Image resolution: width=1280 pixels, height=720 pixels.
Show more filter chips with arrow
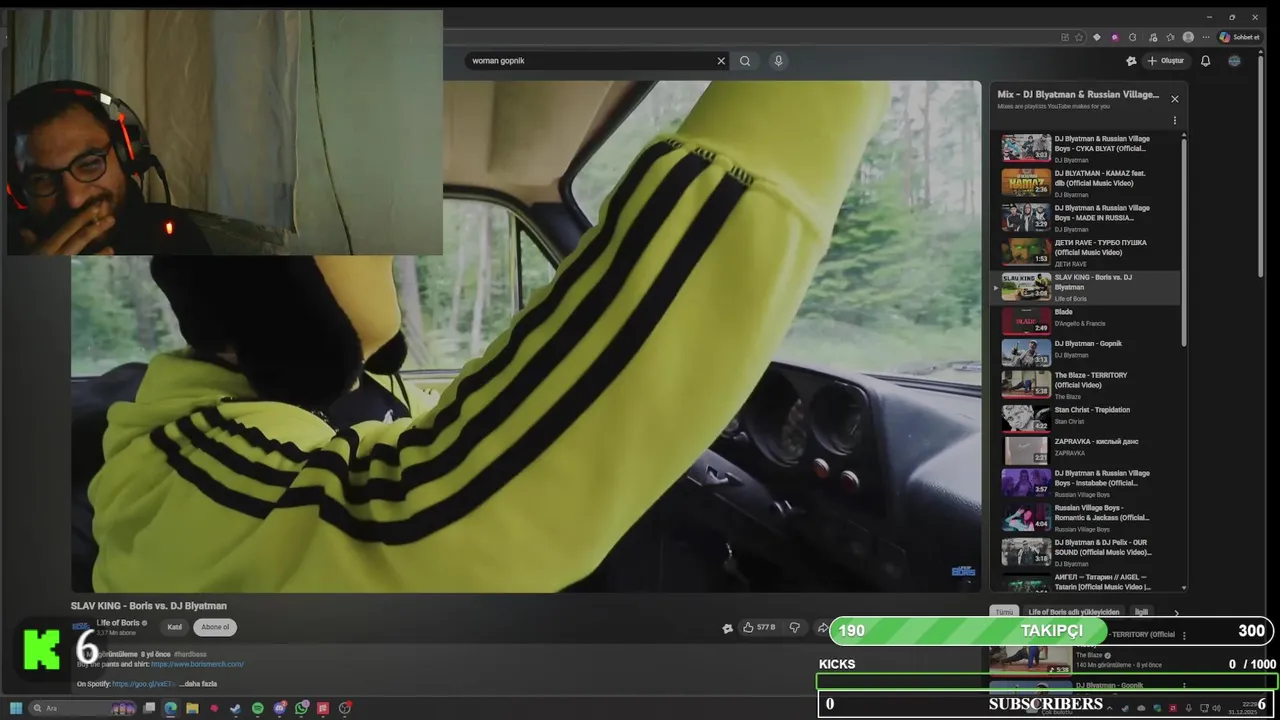(1176, 612)
